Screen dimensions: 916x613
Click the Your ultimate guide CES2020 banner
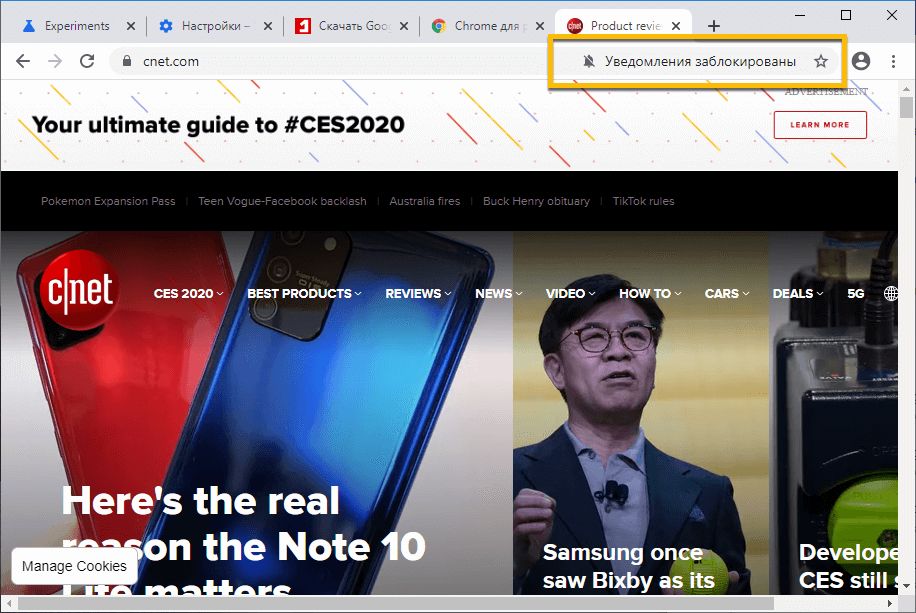(x=218, y=124)
